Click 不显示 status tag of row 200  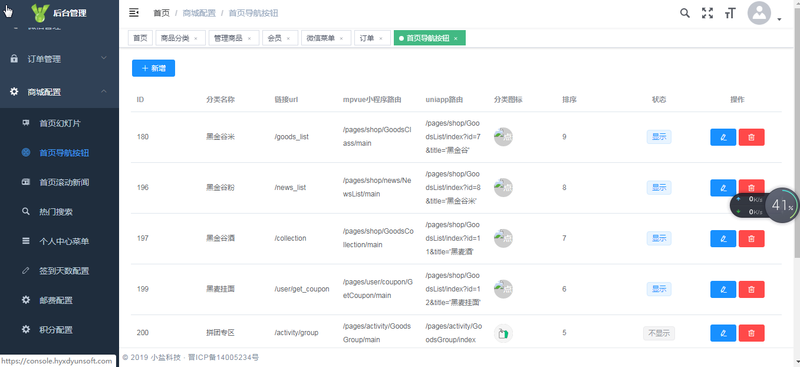pos(659,333)
